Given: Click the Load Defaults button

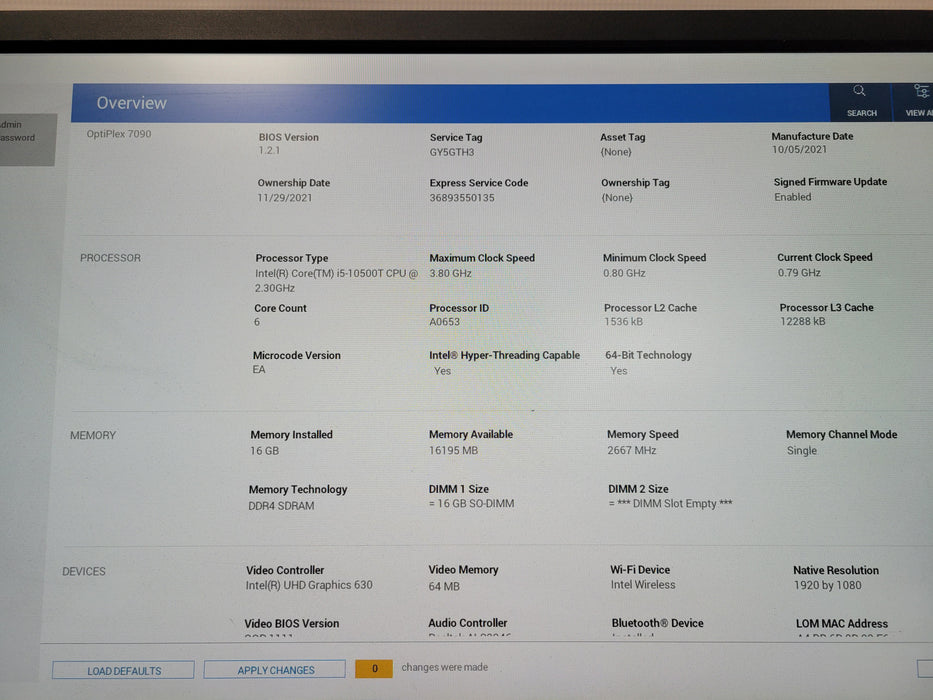Looking at the screenshot, I should point(123,670).
